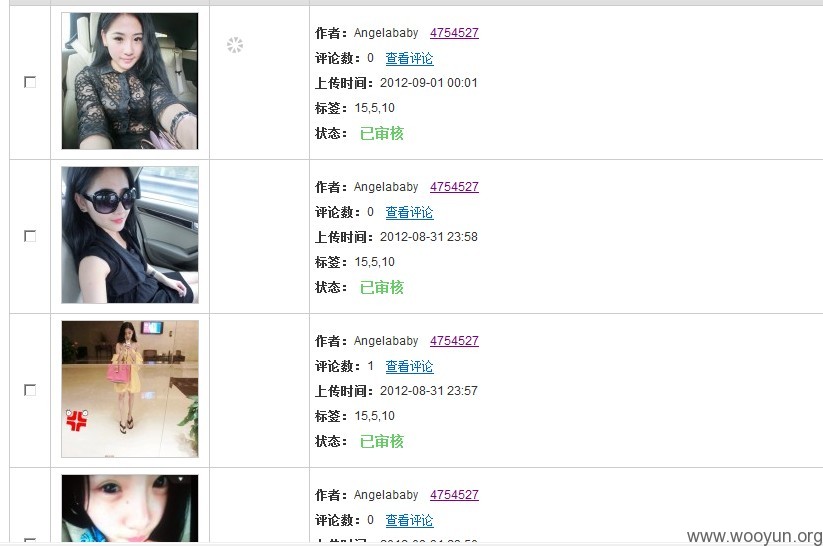
Task: Open user ID 4754527 link in third row
Action: [x=454, y=341]
